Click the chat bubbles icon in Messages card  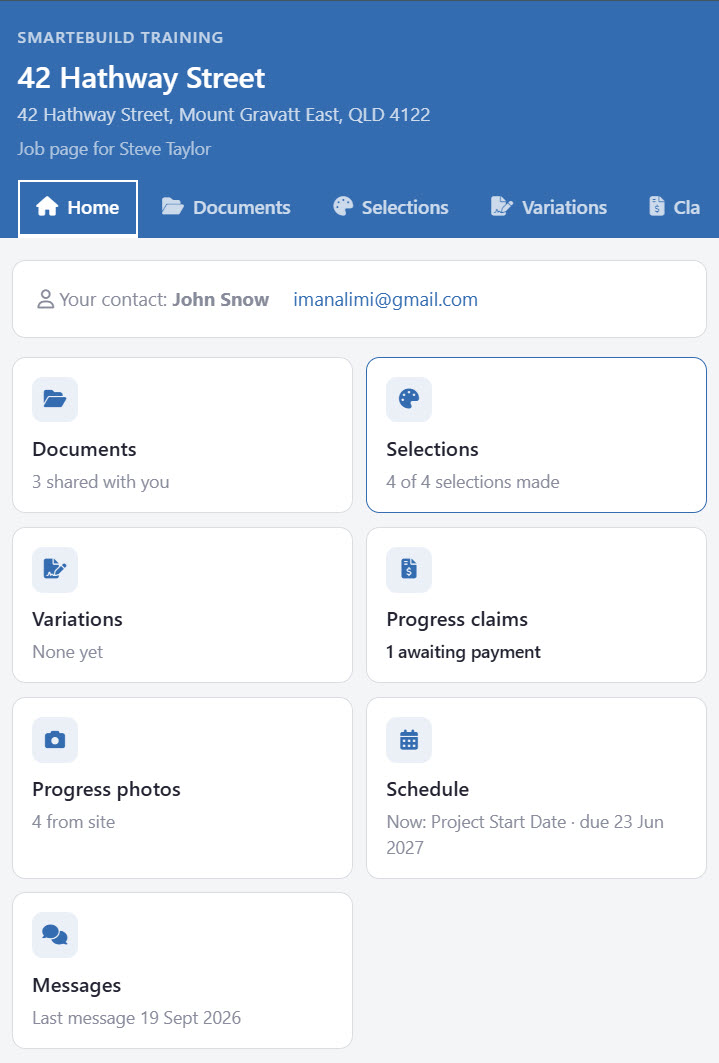55,935
